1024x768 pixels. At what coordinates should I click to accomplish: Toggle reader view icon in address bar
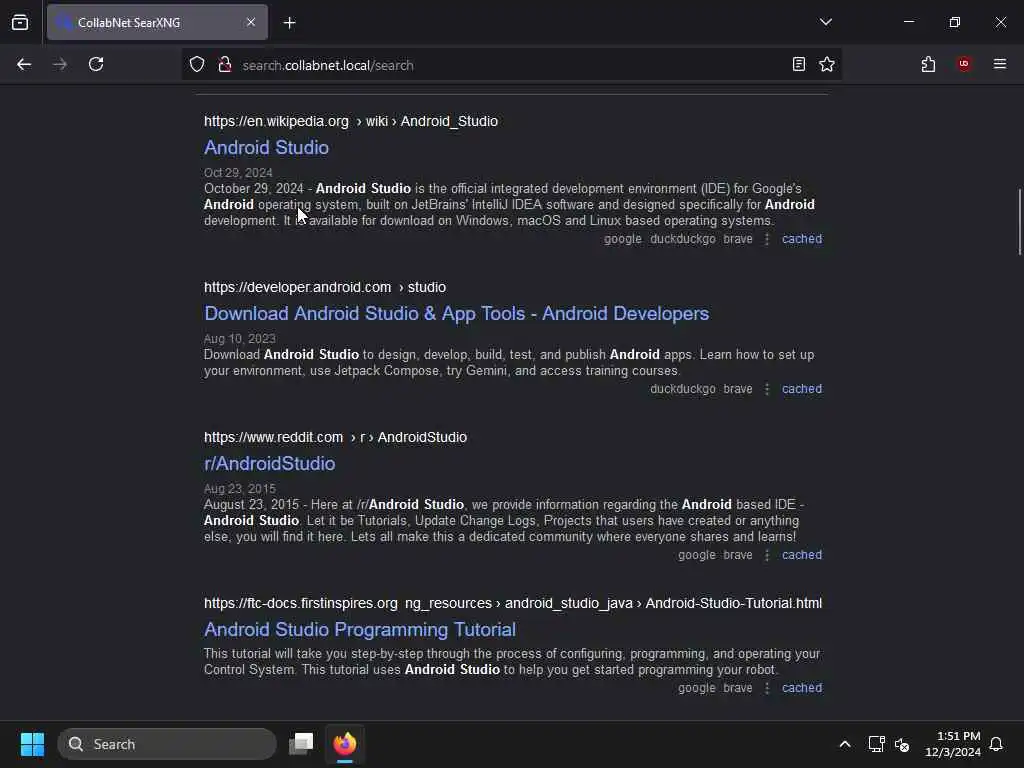coord(798,64)
